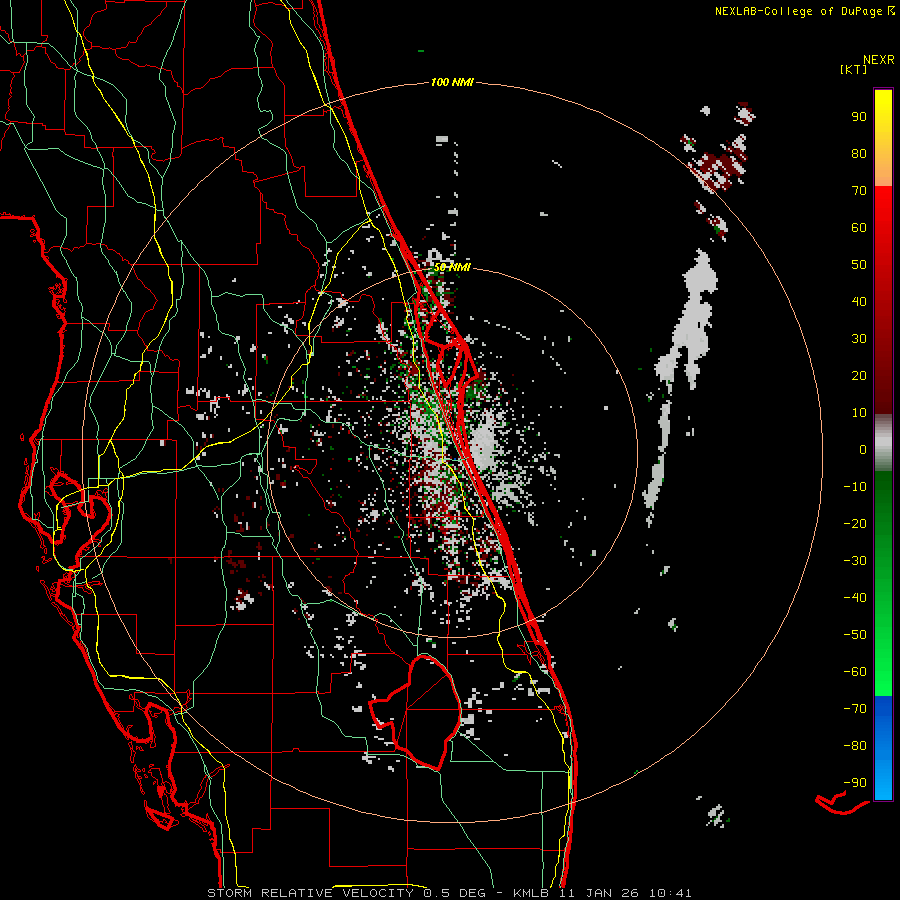
Task: Click the -40 knot scale value
Action: tap(855, 598)
